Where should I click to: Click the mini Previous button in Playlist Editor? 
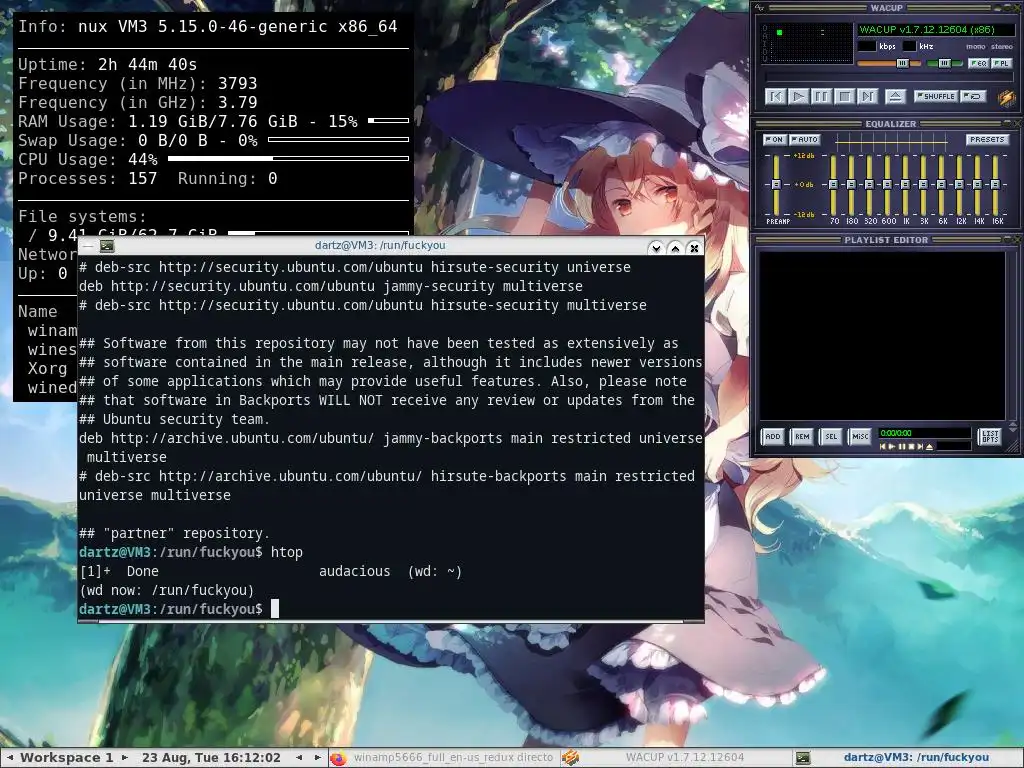(x=883, y=447)
